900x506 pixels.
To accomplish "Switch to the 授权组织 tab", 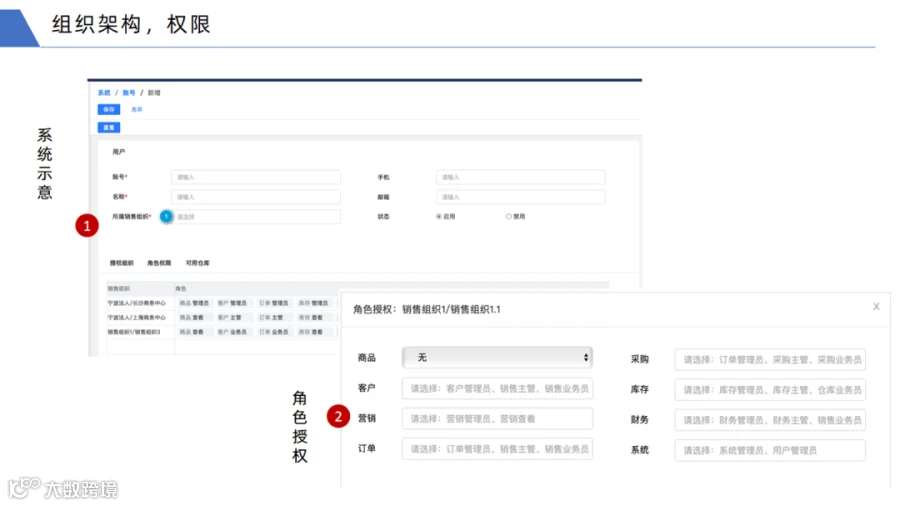I will 122,263.
